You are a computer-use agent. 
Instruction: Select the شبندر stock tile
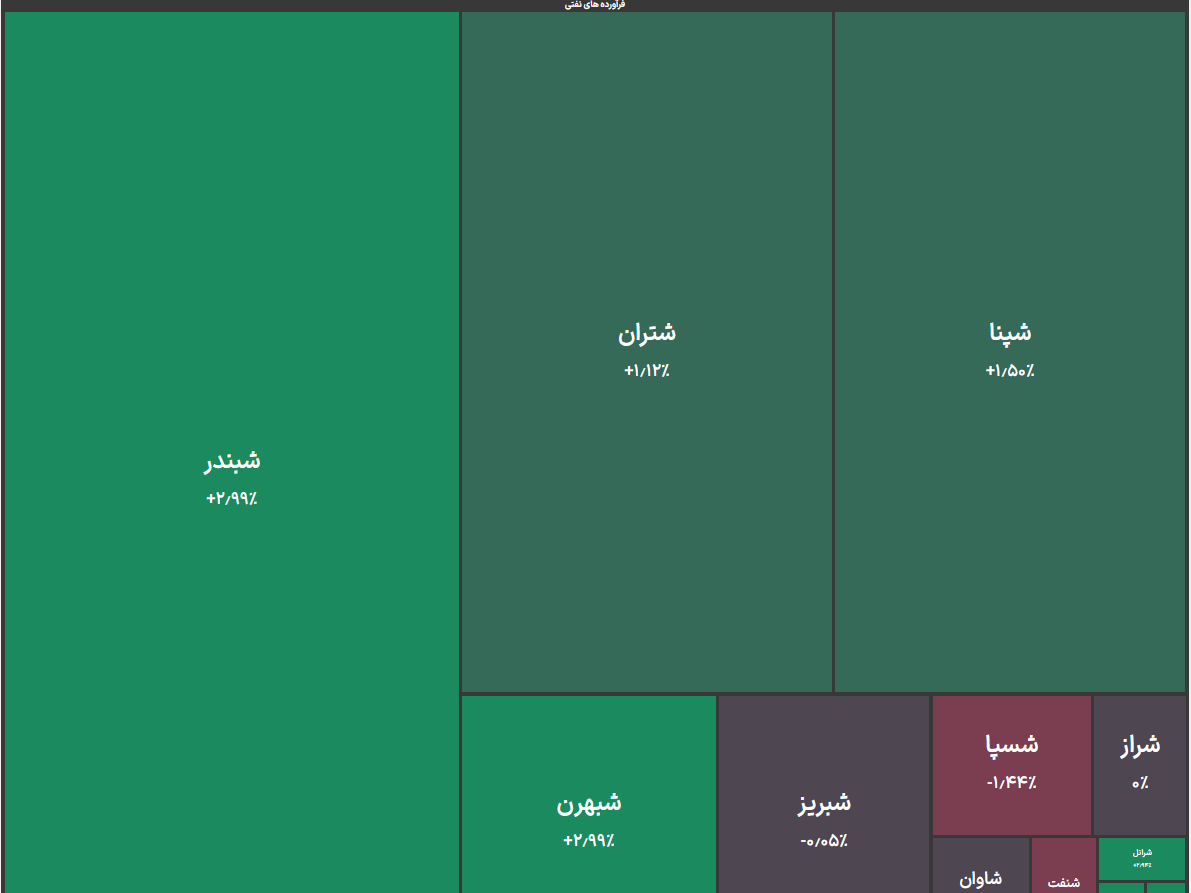tap(231, 300)
